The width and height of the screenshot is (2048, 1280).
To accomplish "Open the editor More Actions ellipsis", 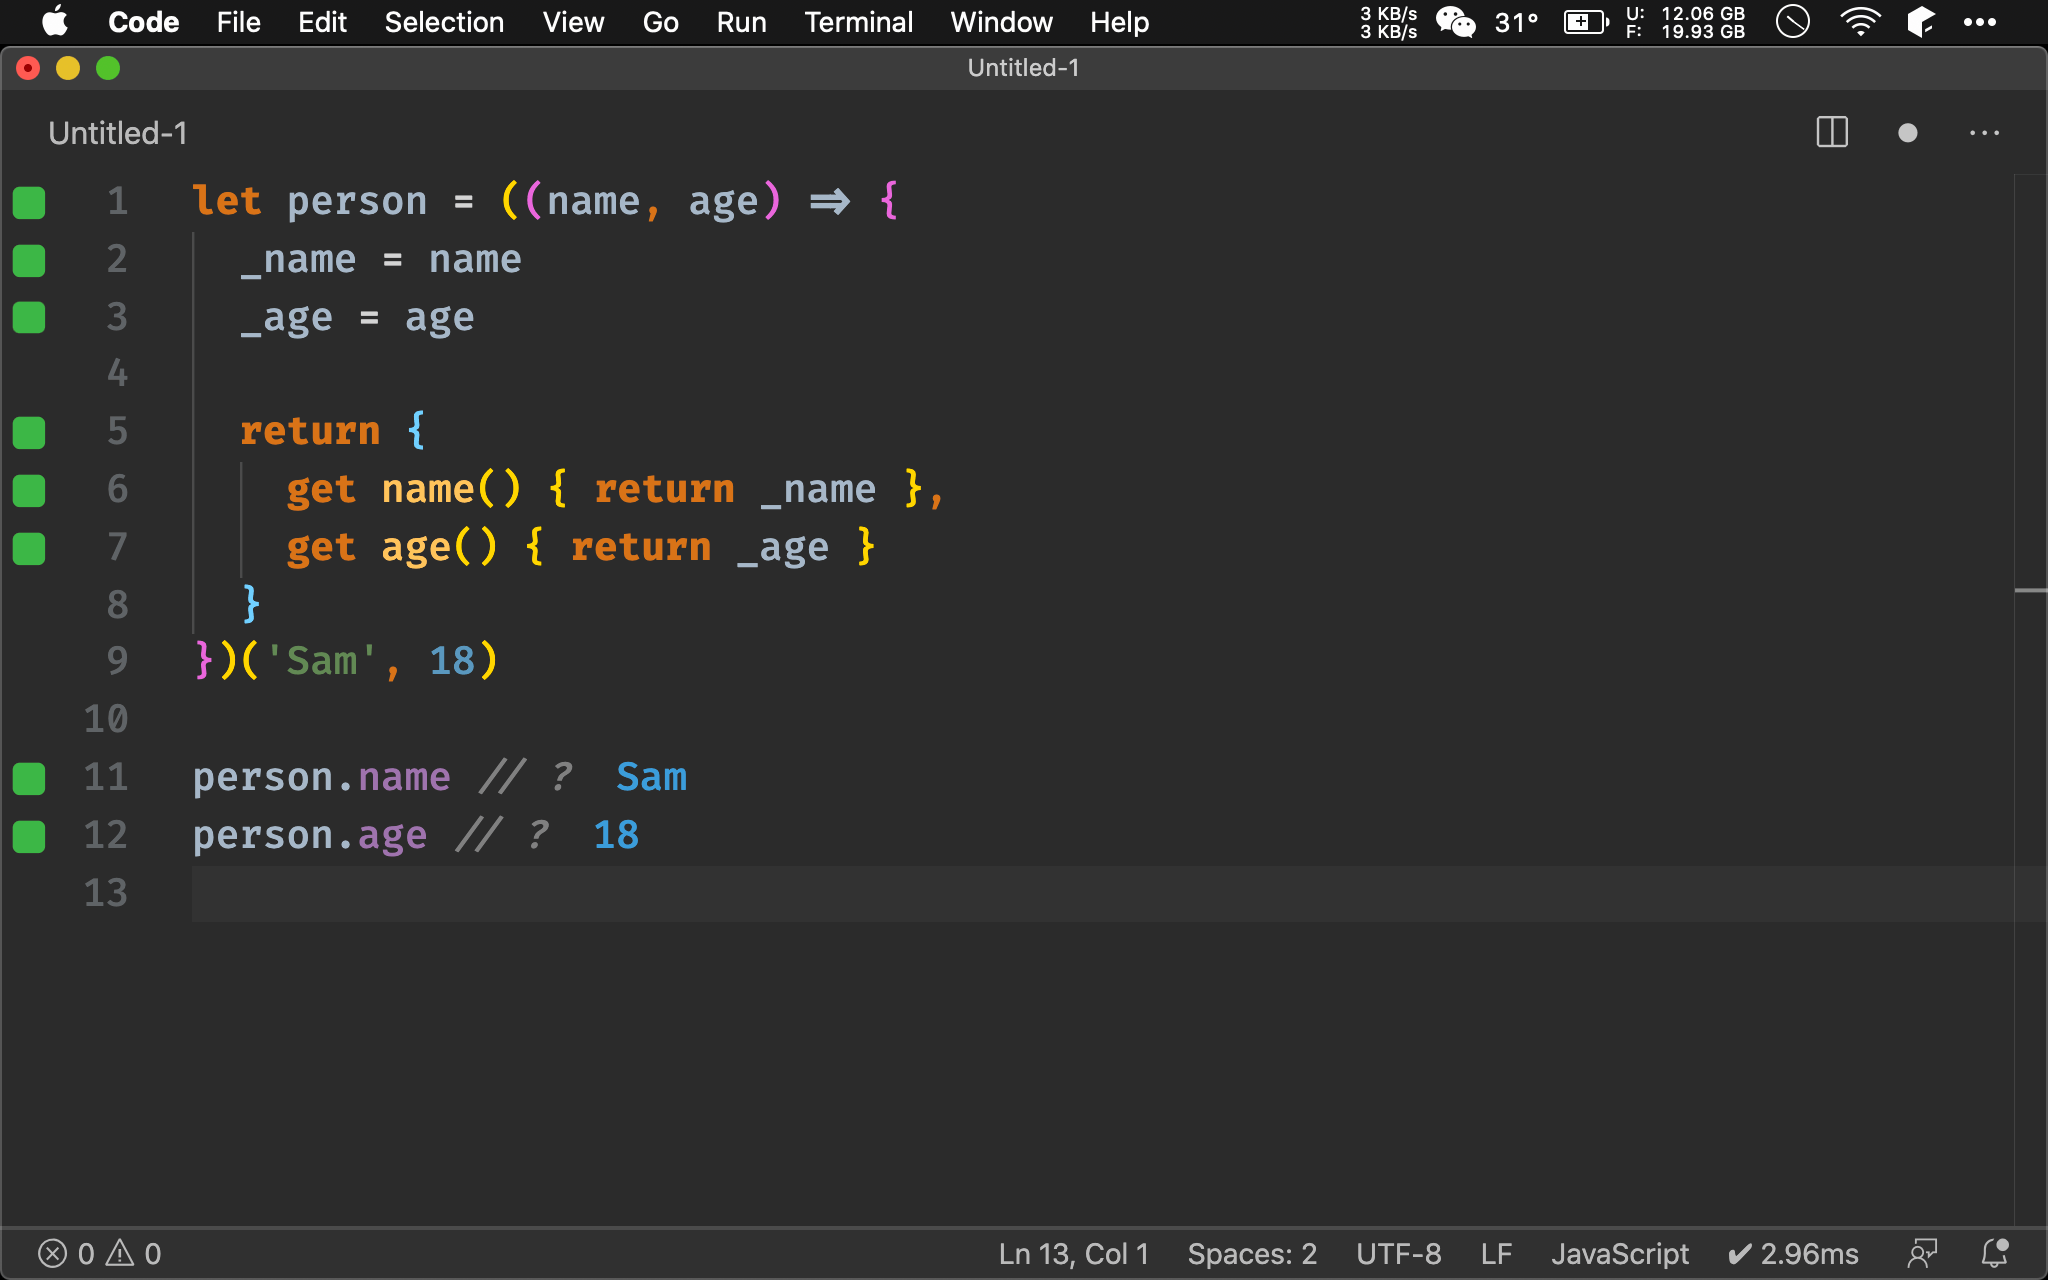I will (1984, 133).
